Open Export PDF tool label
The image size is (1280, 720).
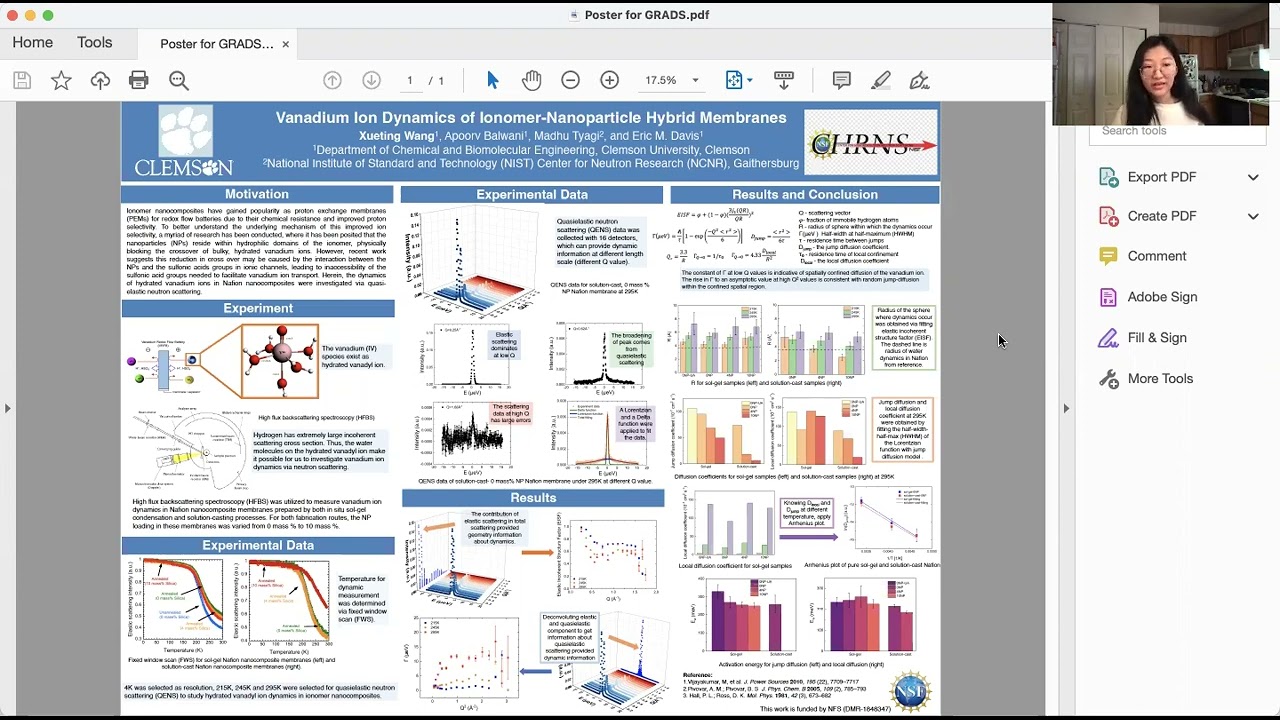click(1162, 177)
